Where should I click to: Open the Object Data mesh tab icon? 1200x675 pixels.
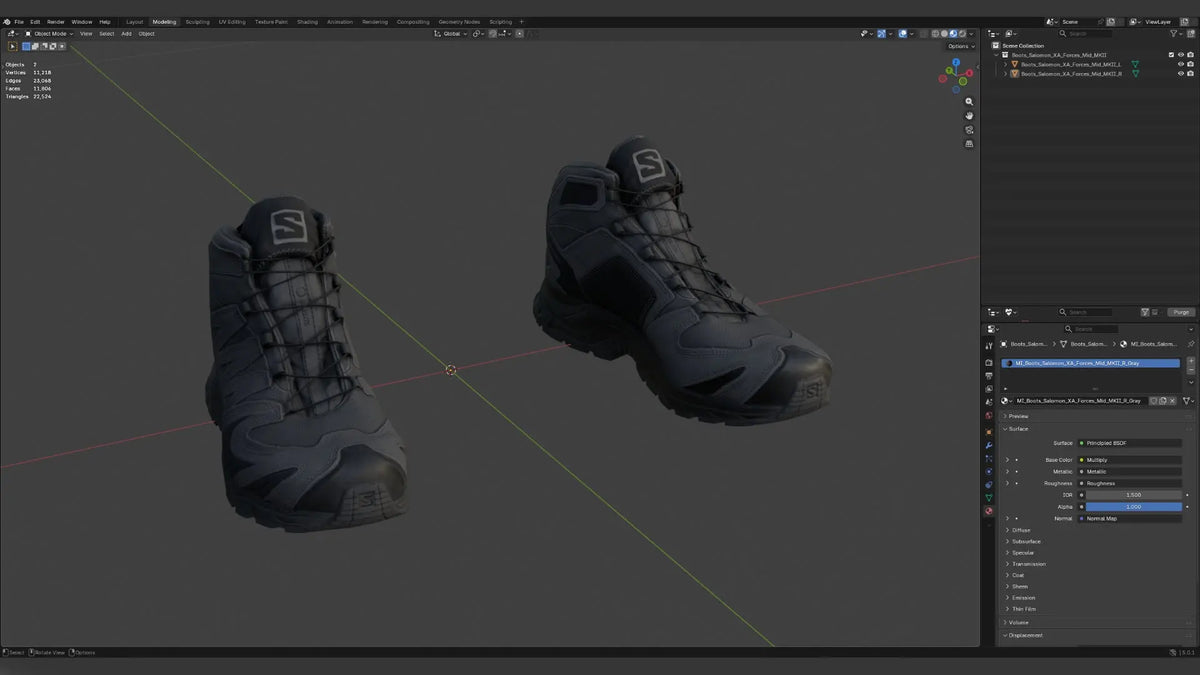point(989,497)
